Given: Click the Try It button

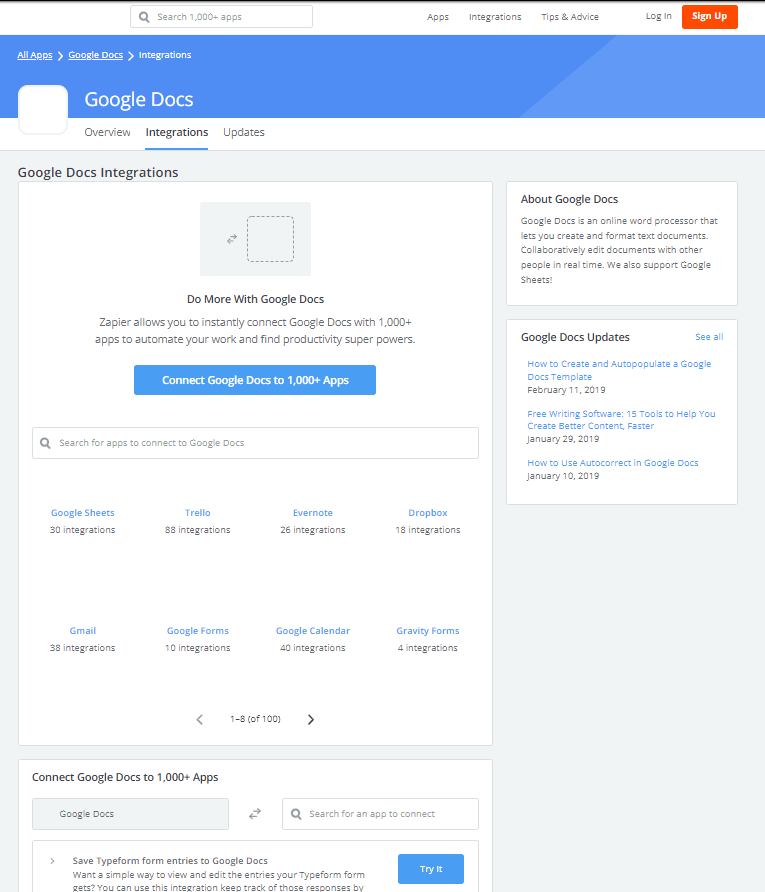Looking at the screenshot, I should 431,869.
